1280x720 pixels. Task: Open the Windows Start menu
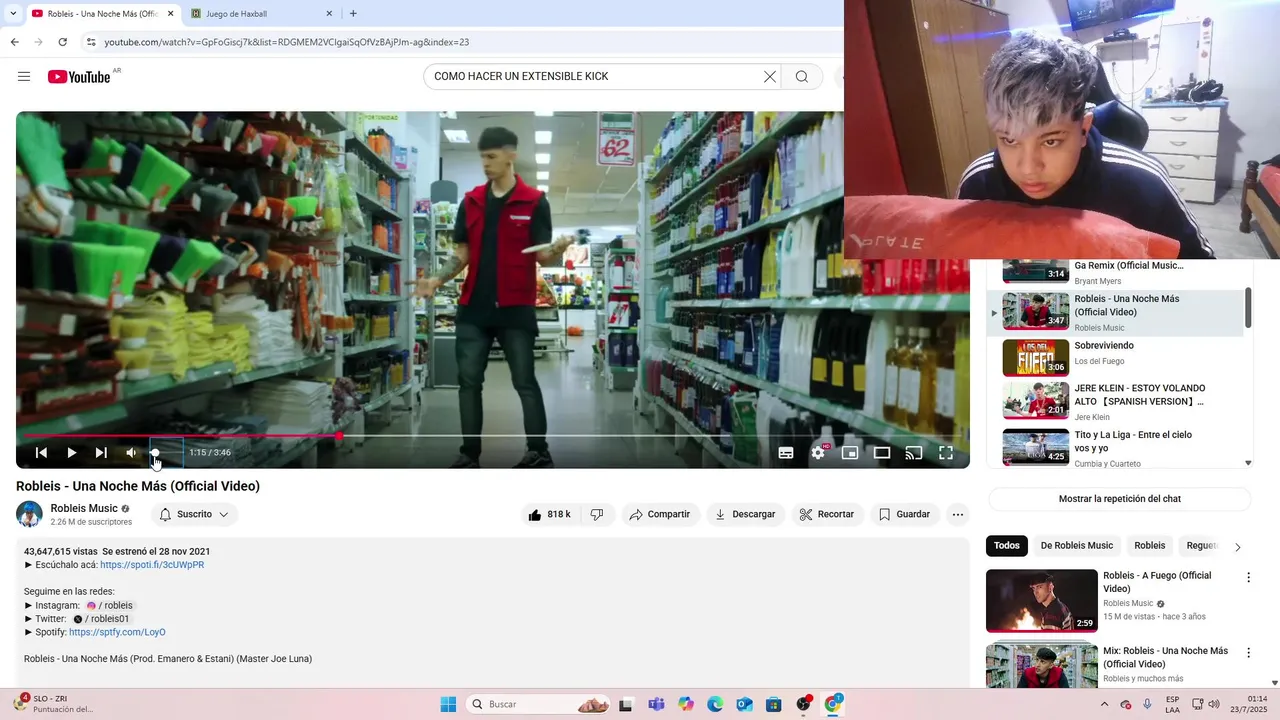coord(447,704)
